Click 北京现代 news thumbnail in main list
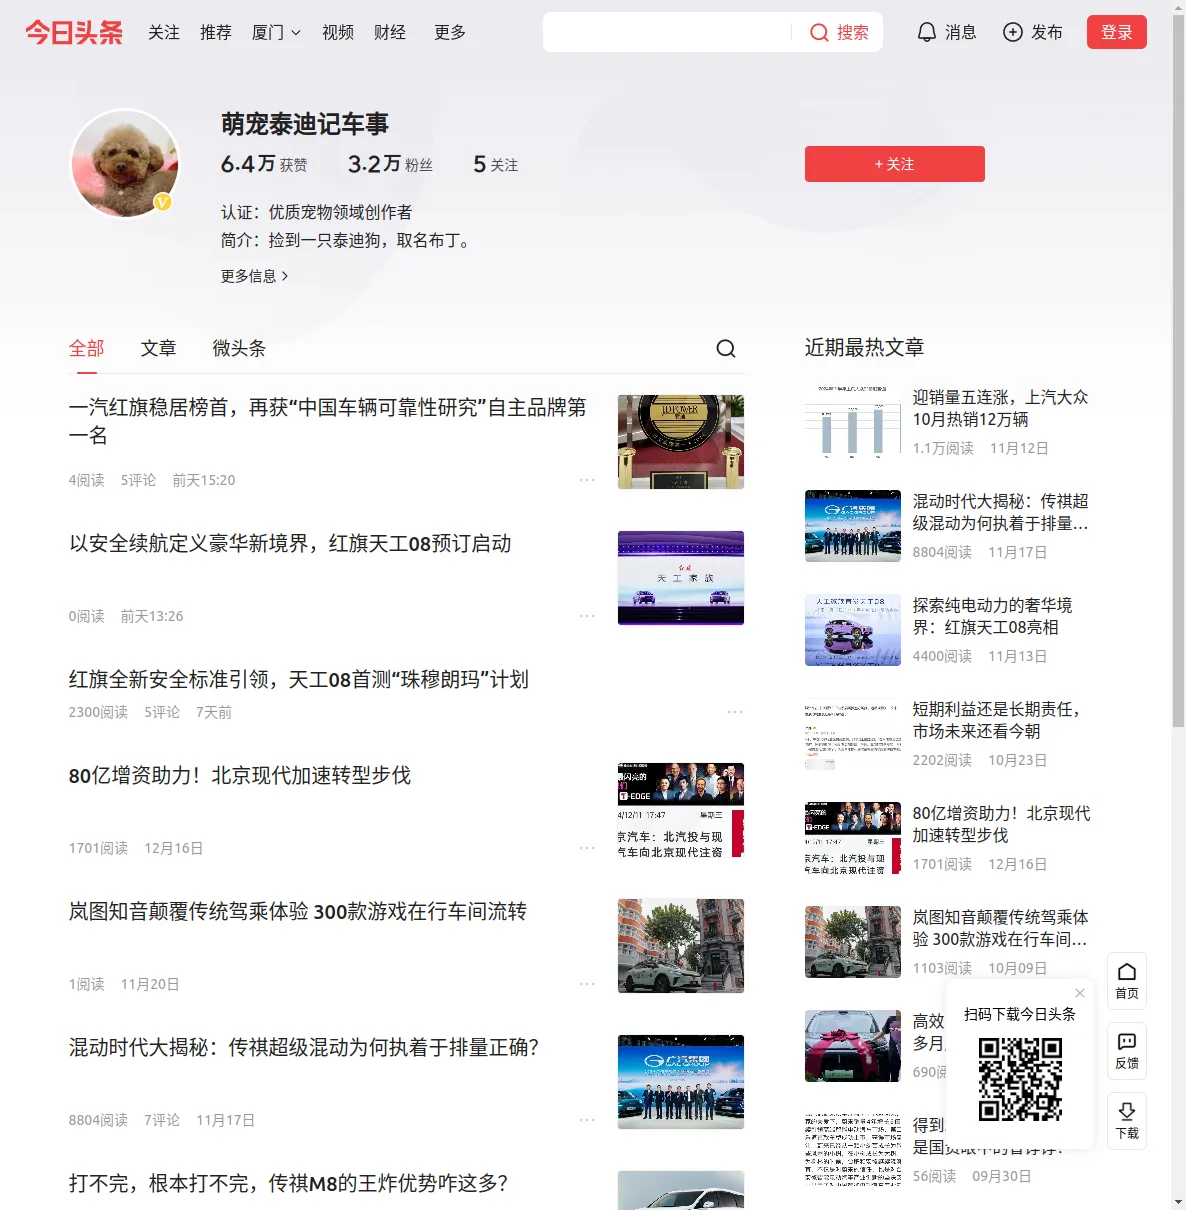 [x=681, y=810]
